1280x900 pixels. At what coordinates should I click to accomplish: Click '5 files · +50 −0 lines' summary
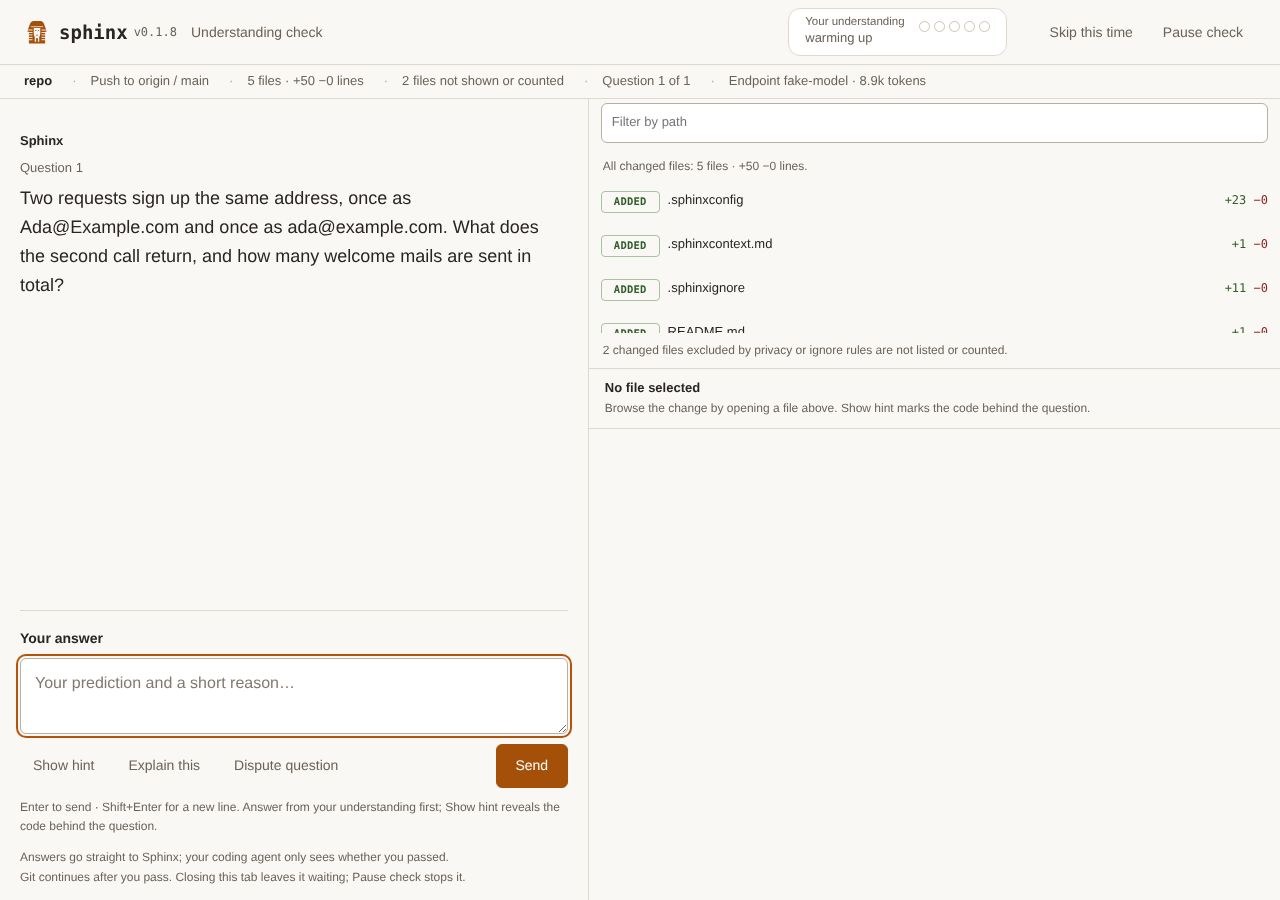point(306,81)
